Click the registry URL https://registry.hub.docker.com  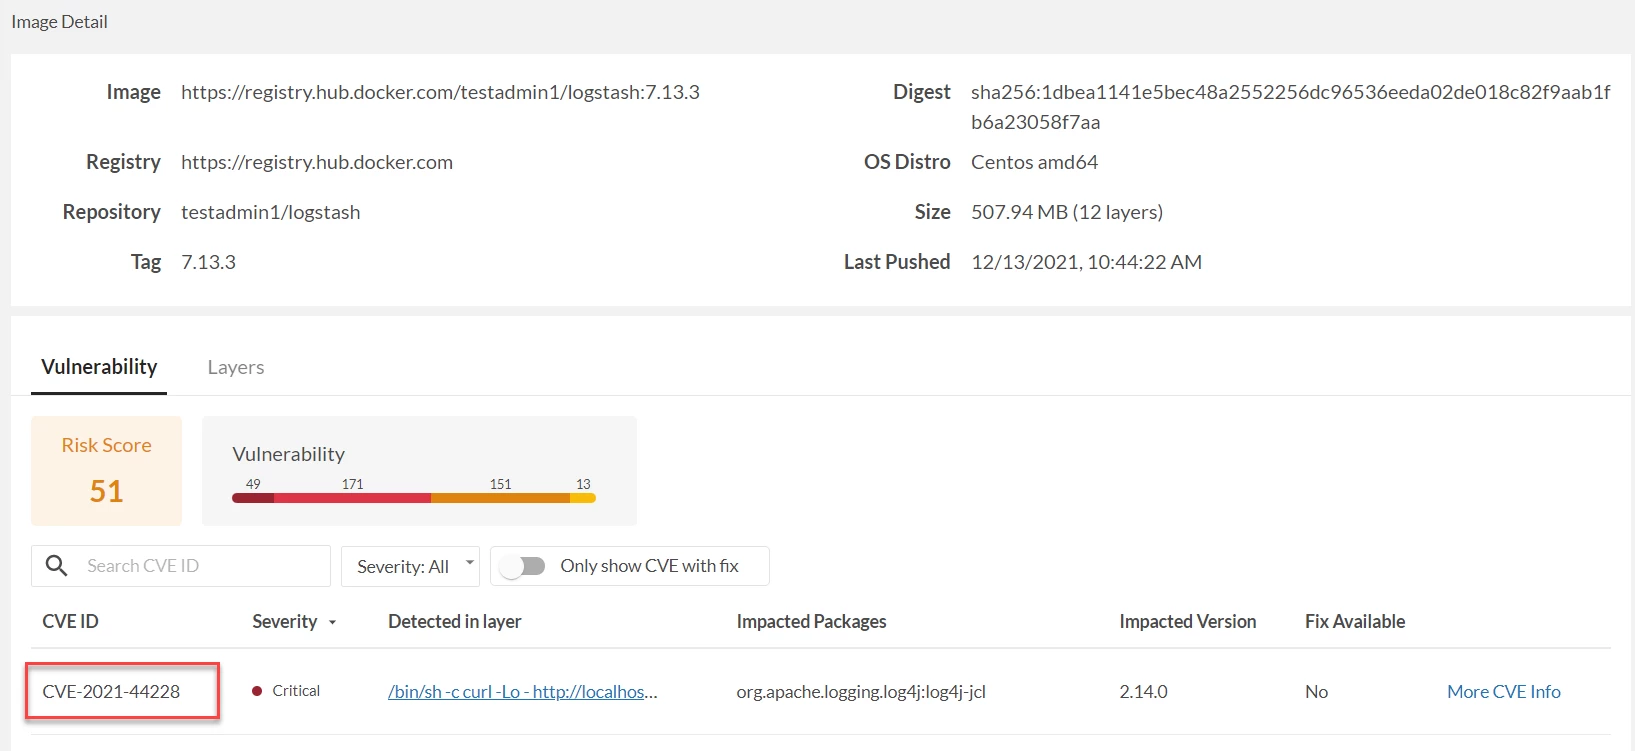(317, 162)
